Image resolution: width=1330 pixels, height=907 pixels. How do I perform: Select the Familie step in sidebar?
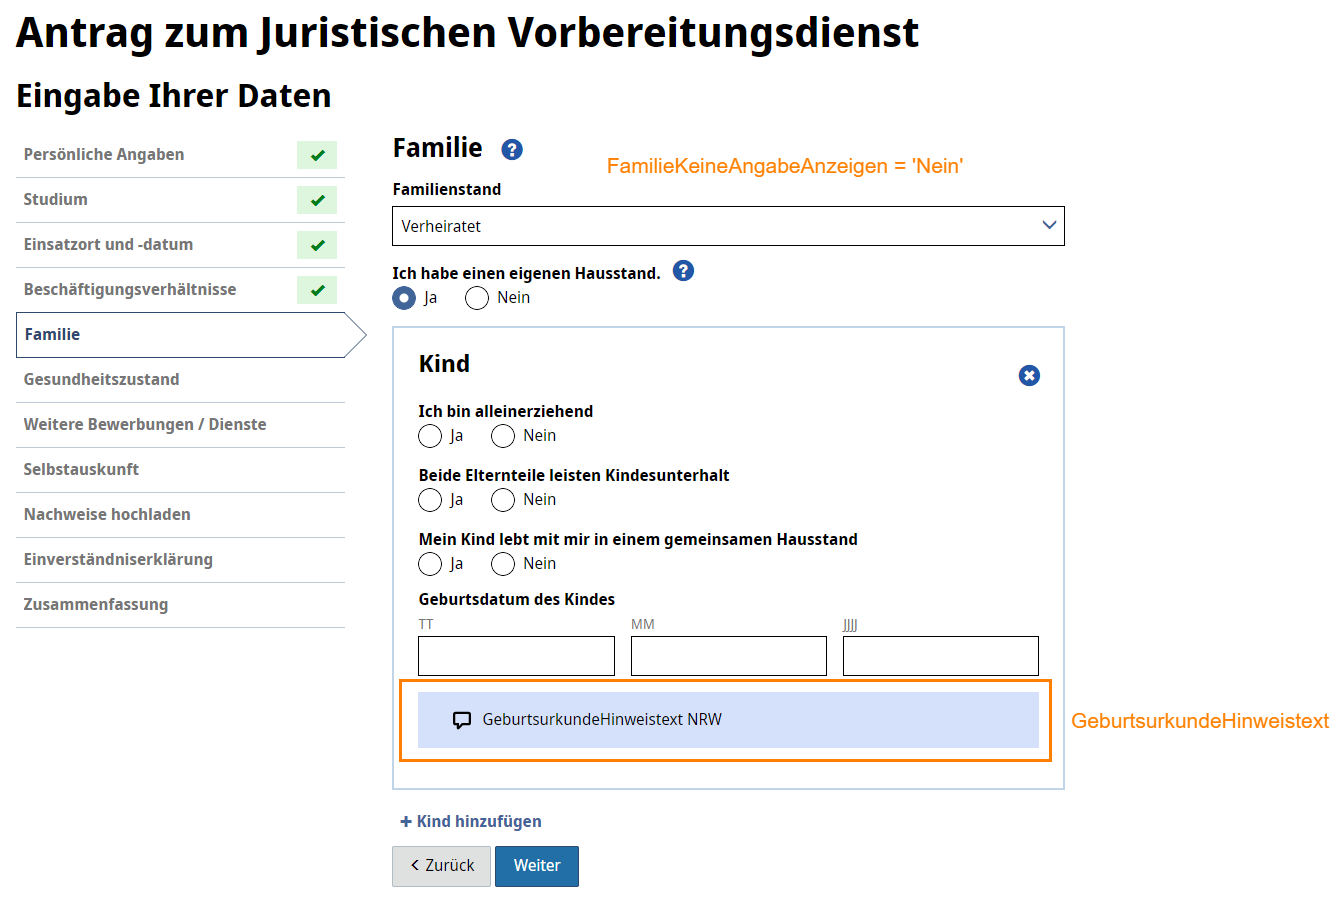click(x=190, y=335)
